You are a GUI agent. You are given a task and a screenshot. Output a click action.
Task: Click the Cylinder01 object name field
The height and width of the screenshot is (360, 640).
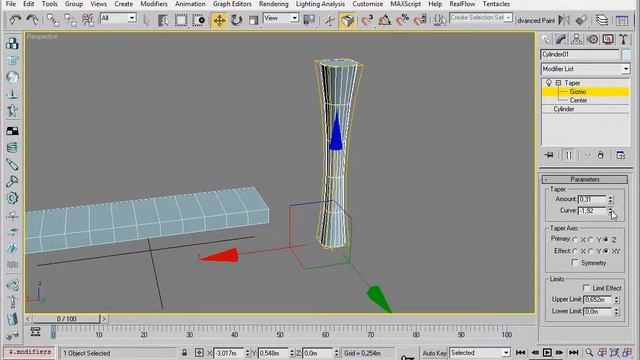pyautogui.click(x=580, y=54)
